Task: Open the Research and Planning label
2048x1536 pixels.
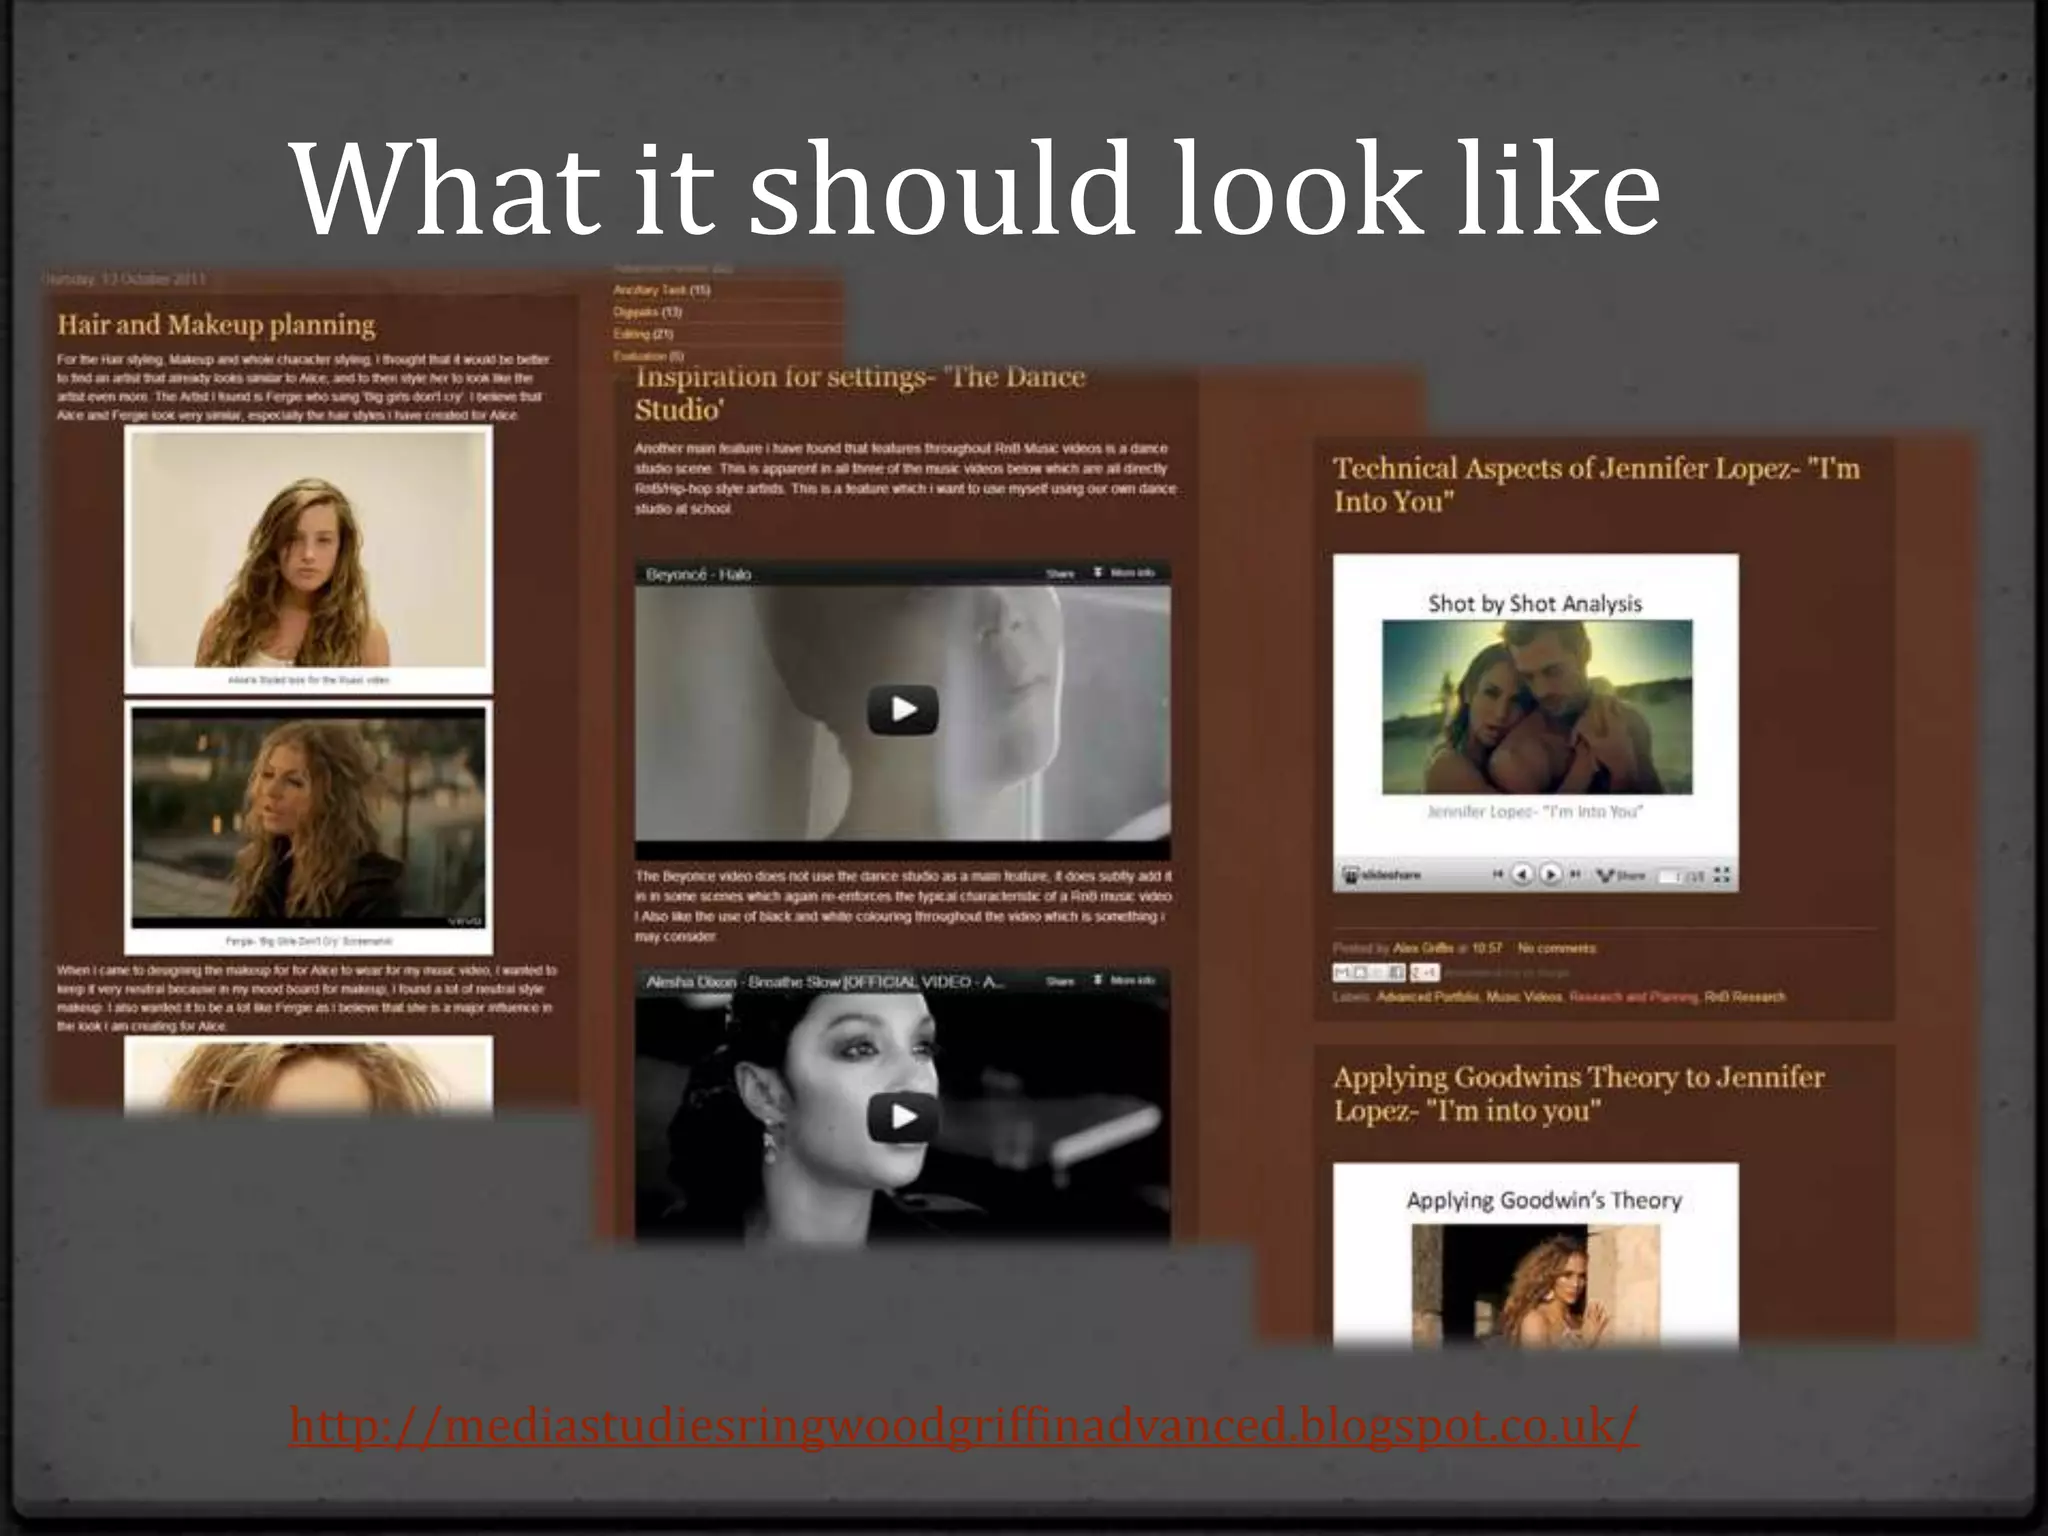Action: (1634, 996)
